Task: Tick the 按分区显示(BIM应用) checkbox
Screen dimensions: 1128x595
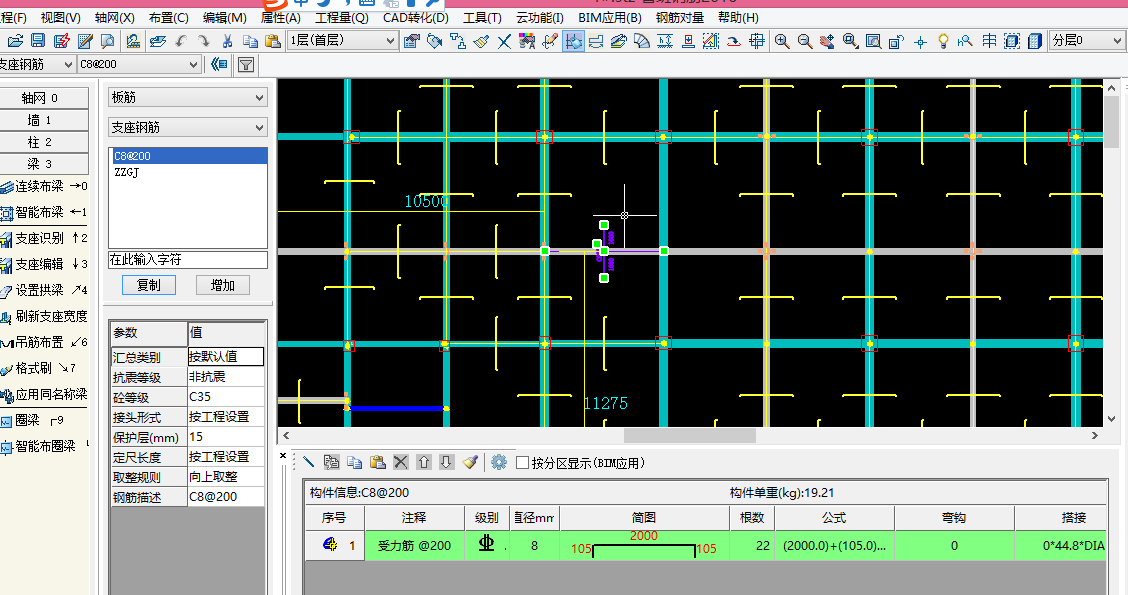Action: pos(523,463)
